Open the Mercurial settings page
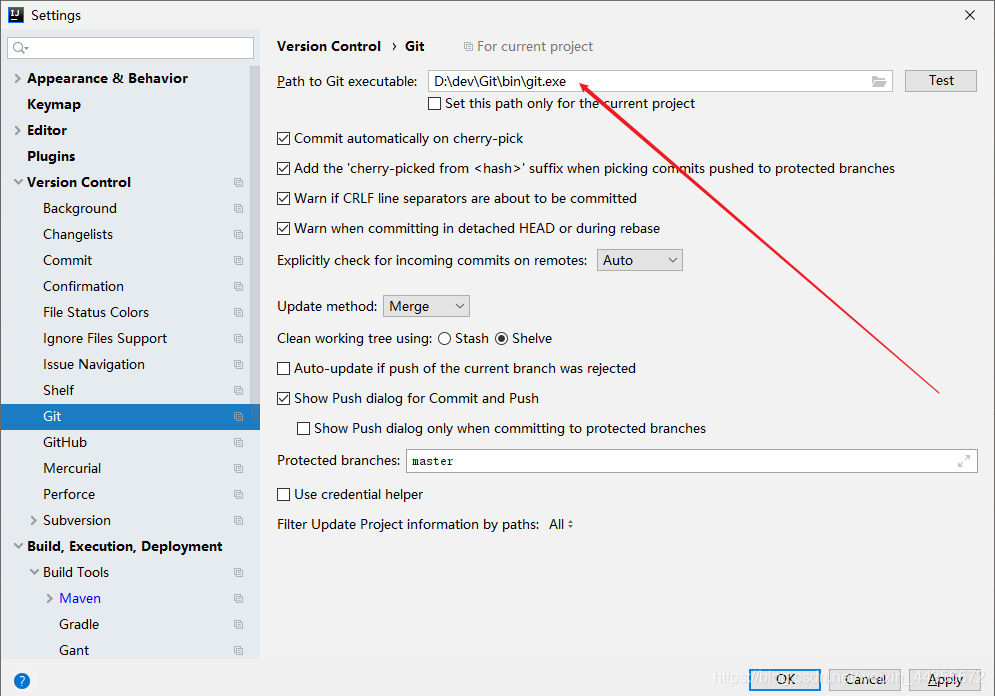 click(72, 468)
